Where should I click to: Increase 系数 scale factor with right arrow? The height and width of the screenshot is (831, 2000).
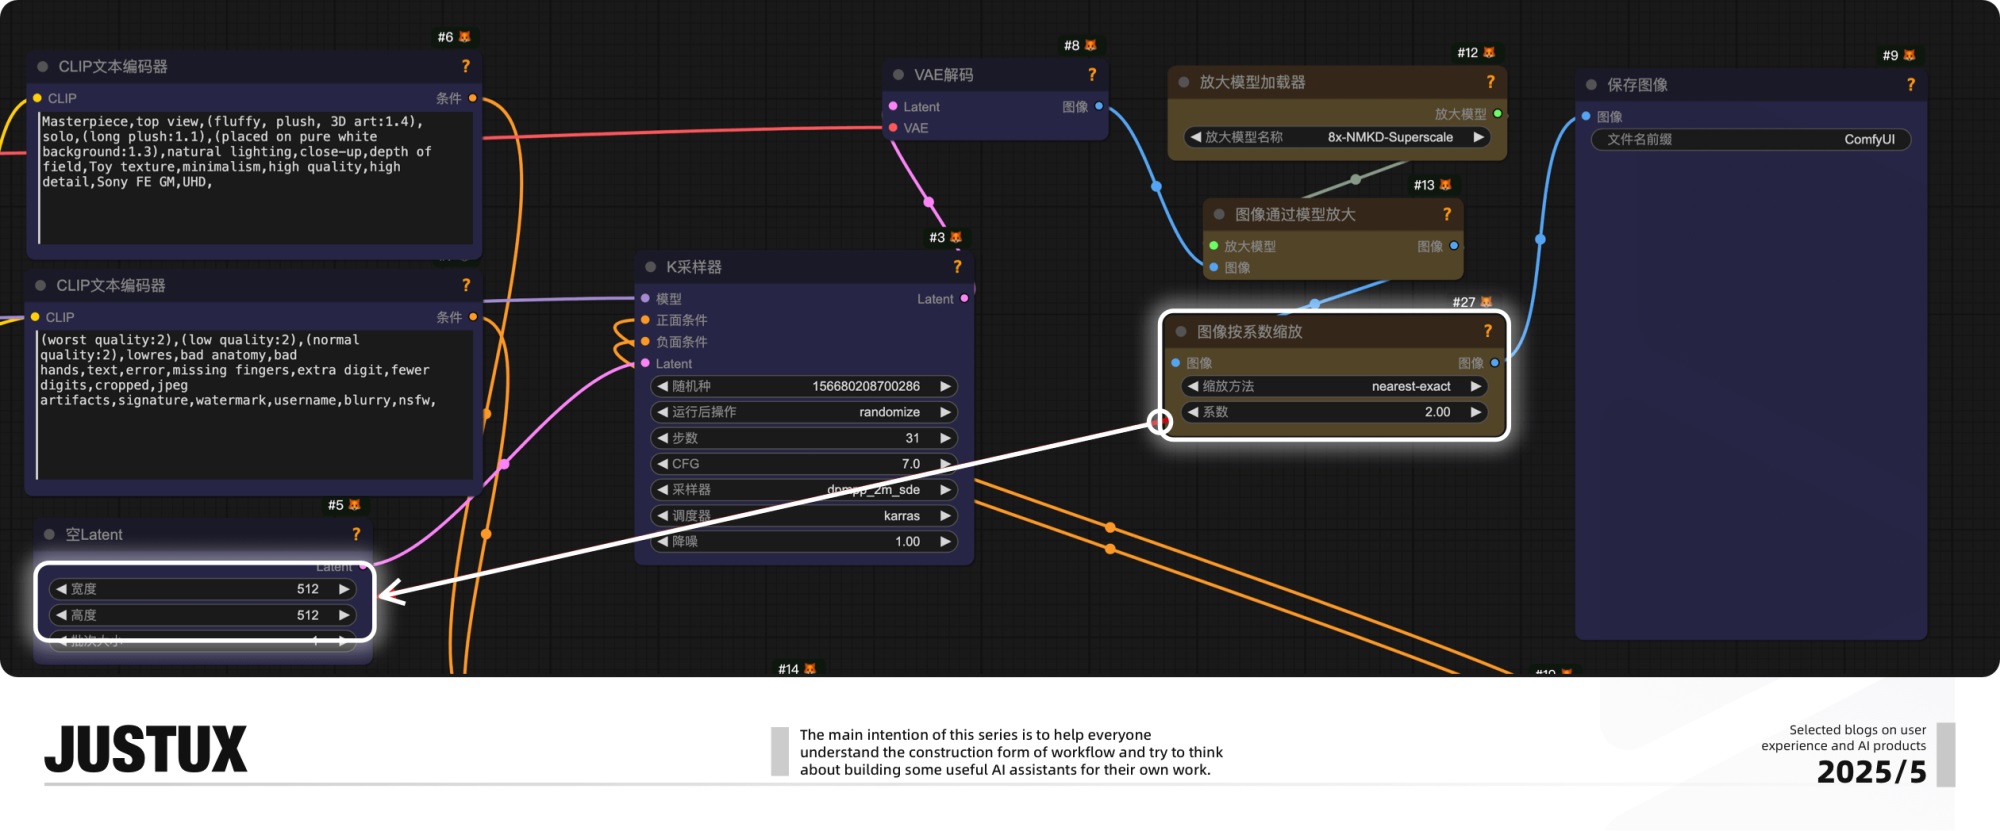click(x=1475, y=412)
